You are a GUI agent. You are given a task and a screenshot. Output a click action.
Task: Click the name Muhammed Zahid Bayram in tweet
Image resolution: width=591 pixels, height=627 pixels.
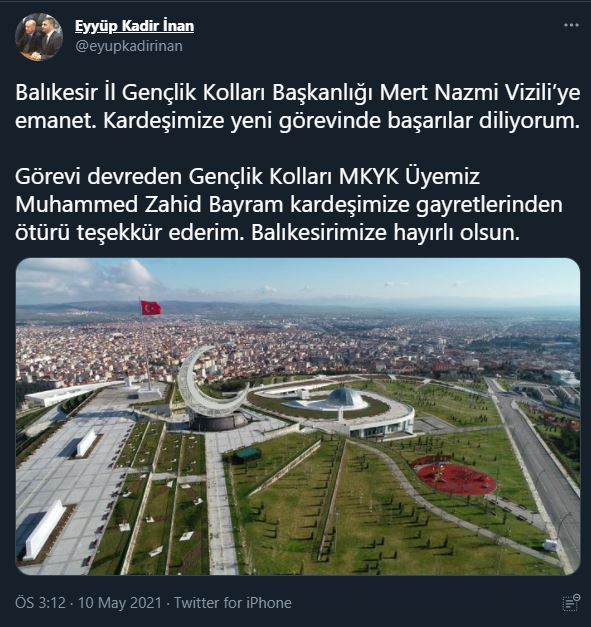(150, 205)
